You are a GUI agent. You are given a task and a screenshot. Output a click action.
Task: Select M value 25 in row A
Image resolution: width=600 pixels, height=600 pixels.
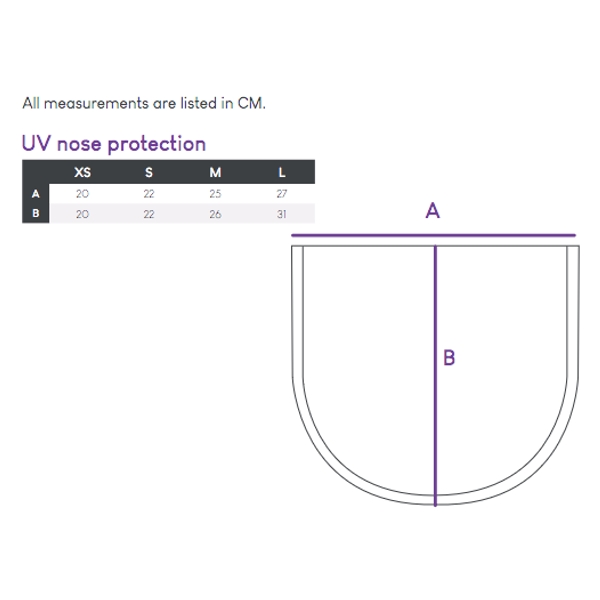[215, 194]
